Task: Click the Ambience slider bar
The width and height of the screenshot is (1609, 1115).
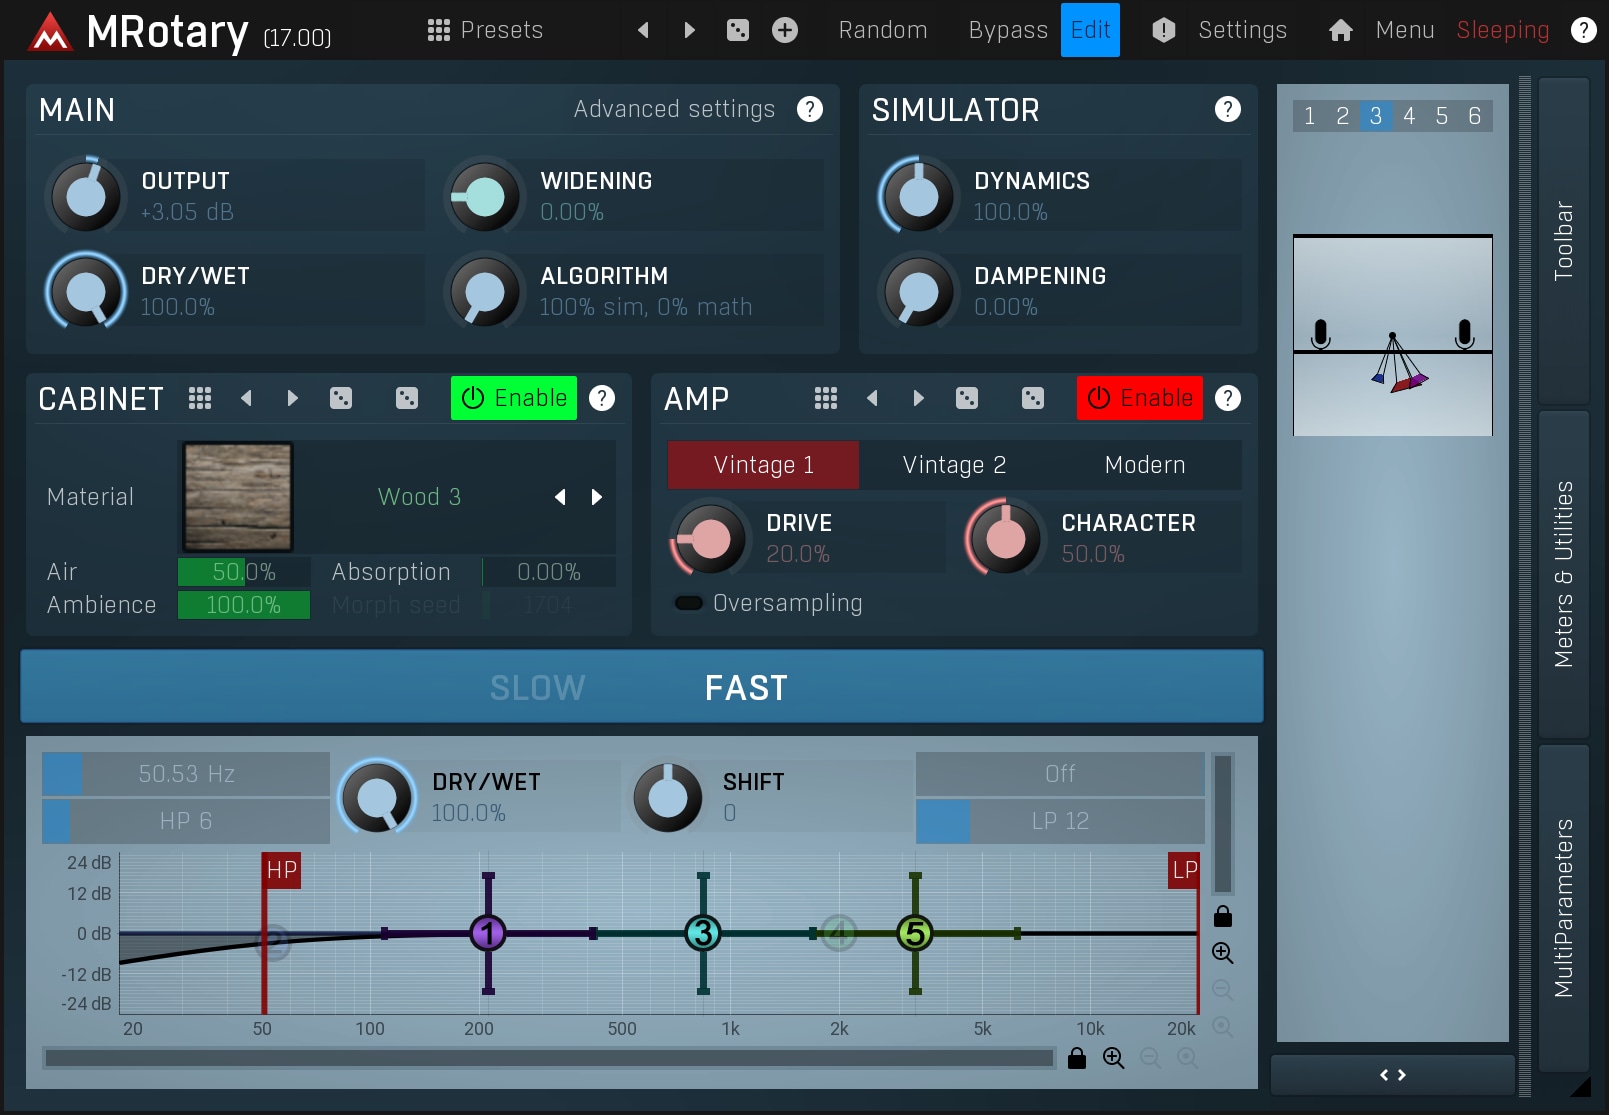Action: pyautogui.click(x=244, y=605)
